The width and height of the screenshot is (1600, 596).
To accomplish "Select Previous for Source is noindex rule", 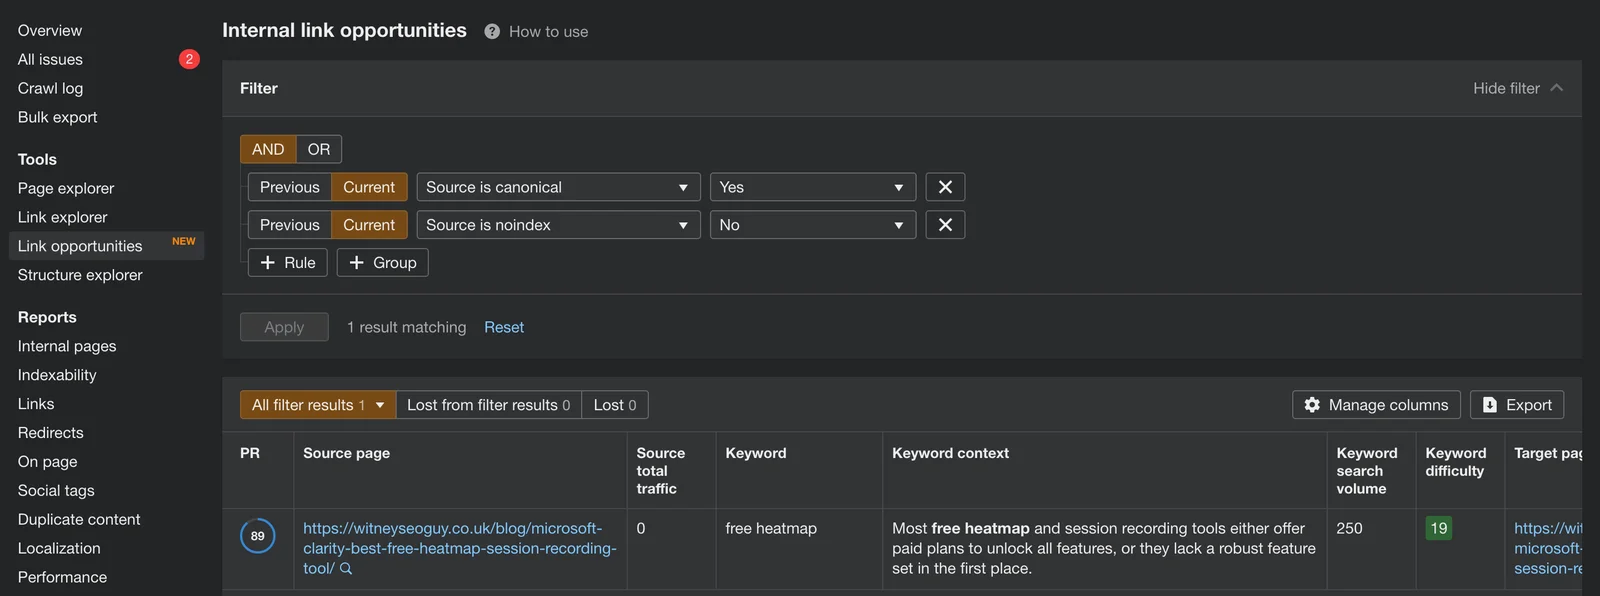I will (x=290, y=225).
